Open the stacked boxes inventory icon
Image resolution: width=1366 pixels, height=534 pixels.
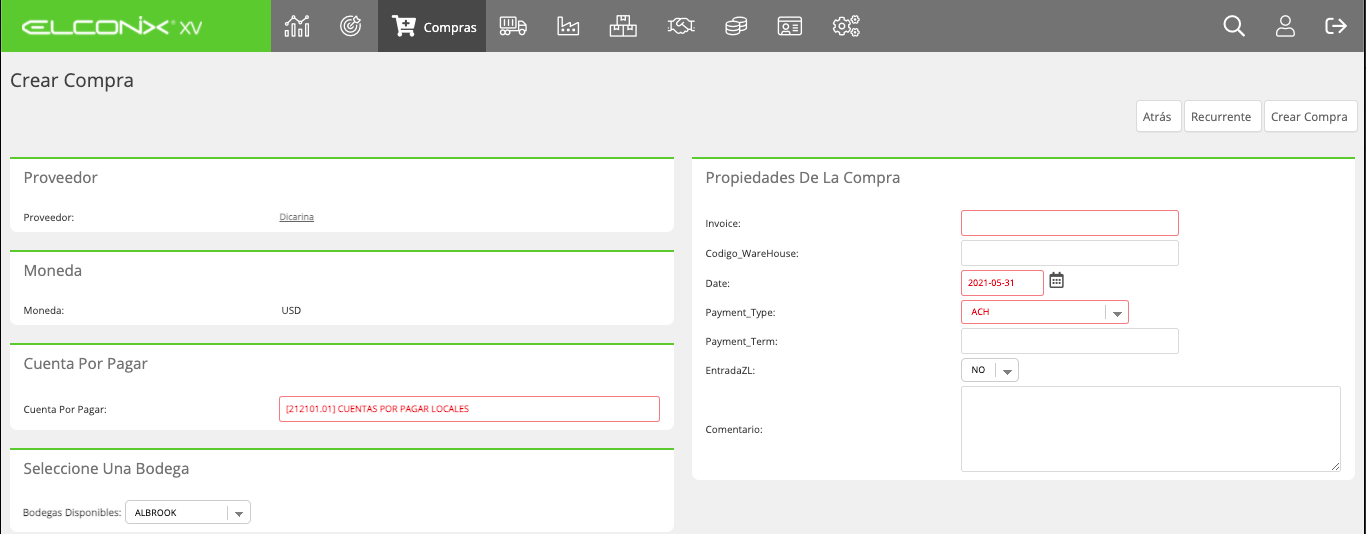click(x=623, y=26)
